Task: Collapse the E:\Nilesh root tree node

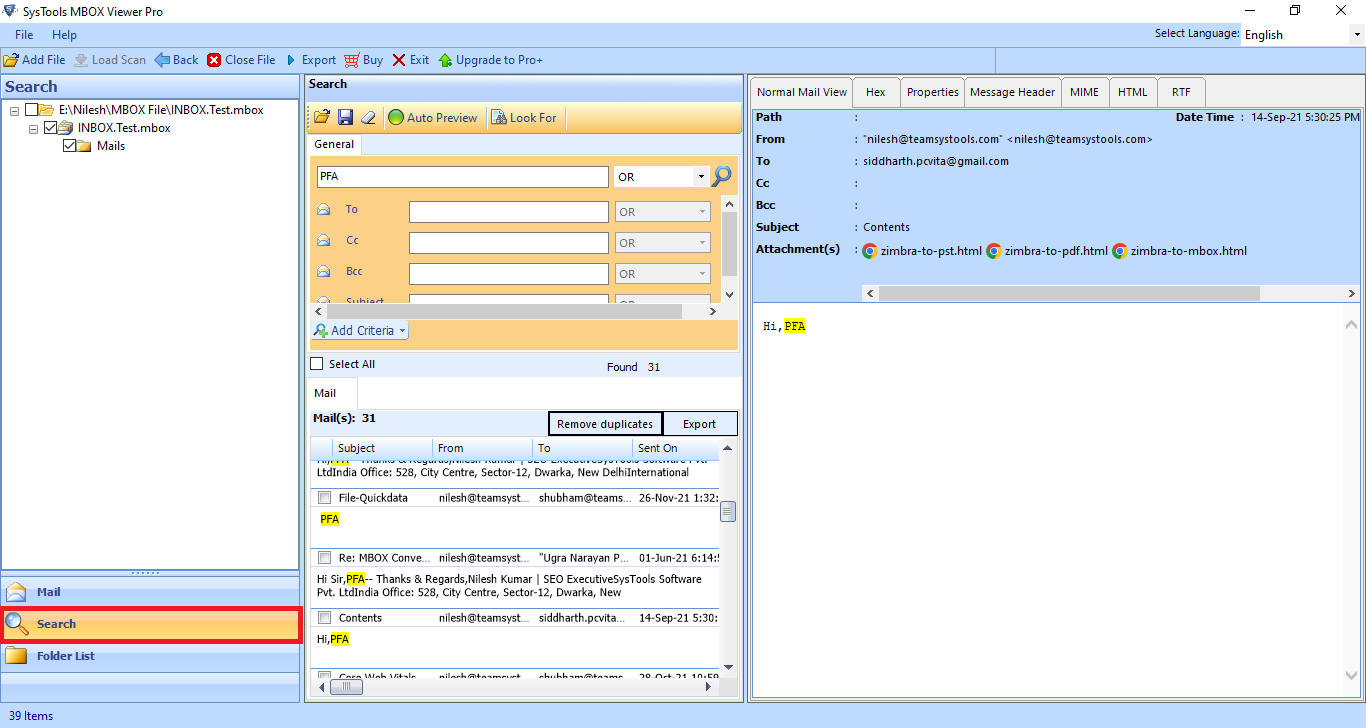Action: click(x=14, y=111)
